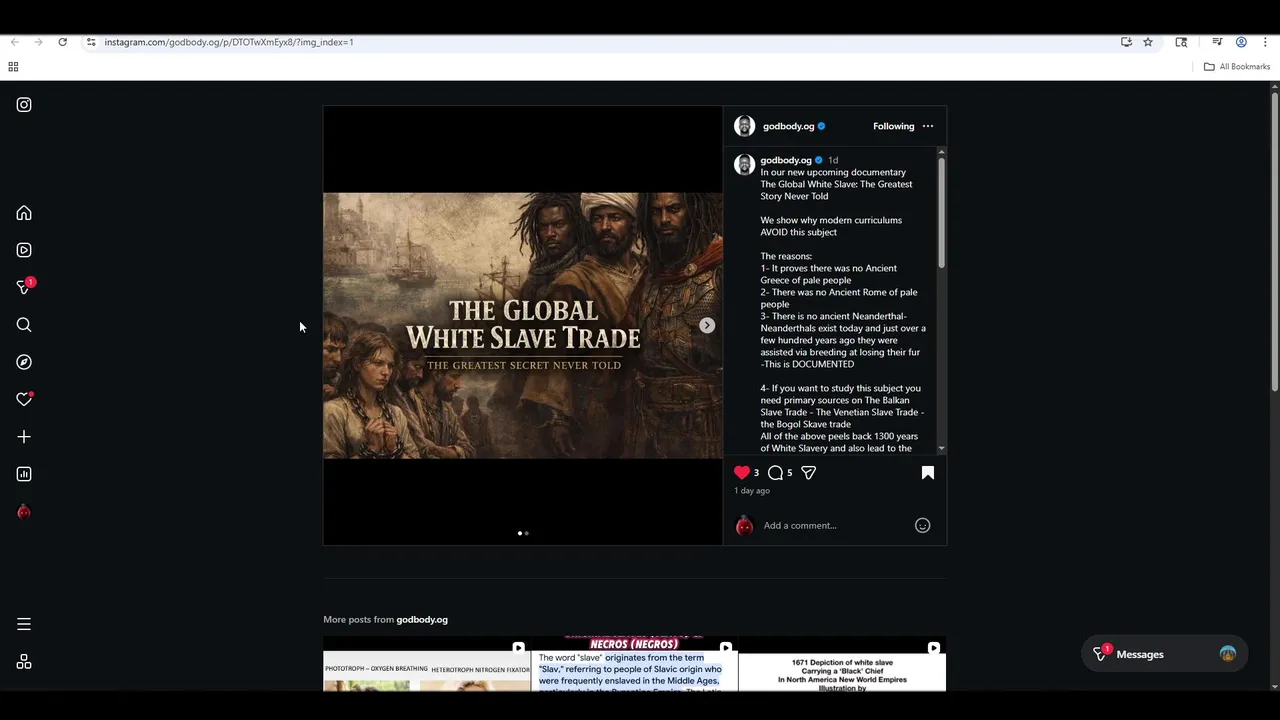The width and height of the screenshot is (1280, 720).
Task: Open comments speech bubble icon
Action: [775, 472]
